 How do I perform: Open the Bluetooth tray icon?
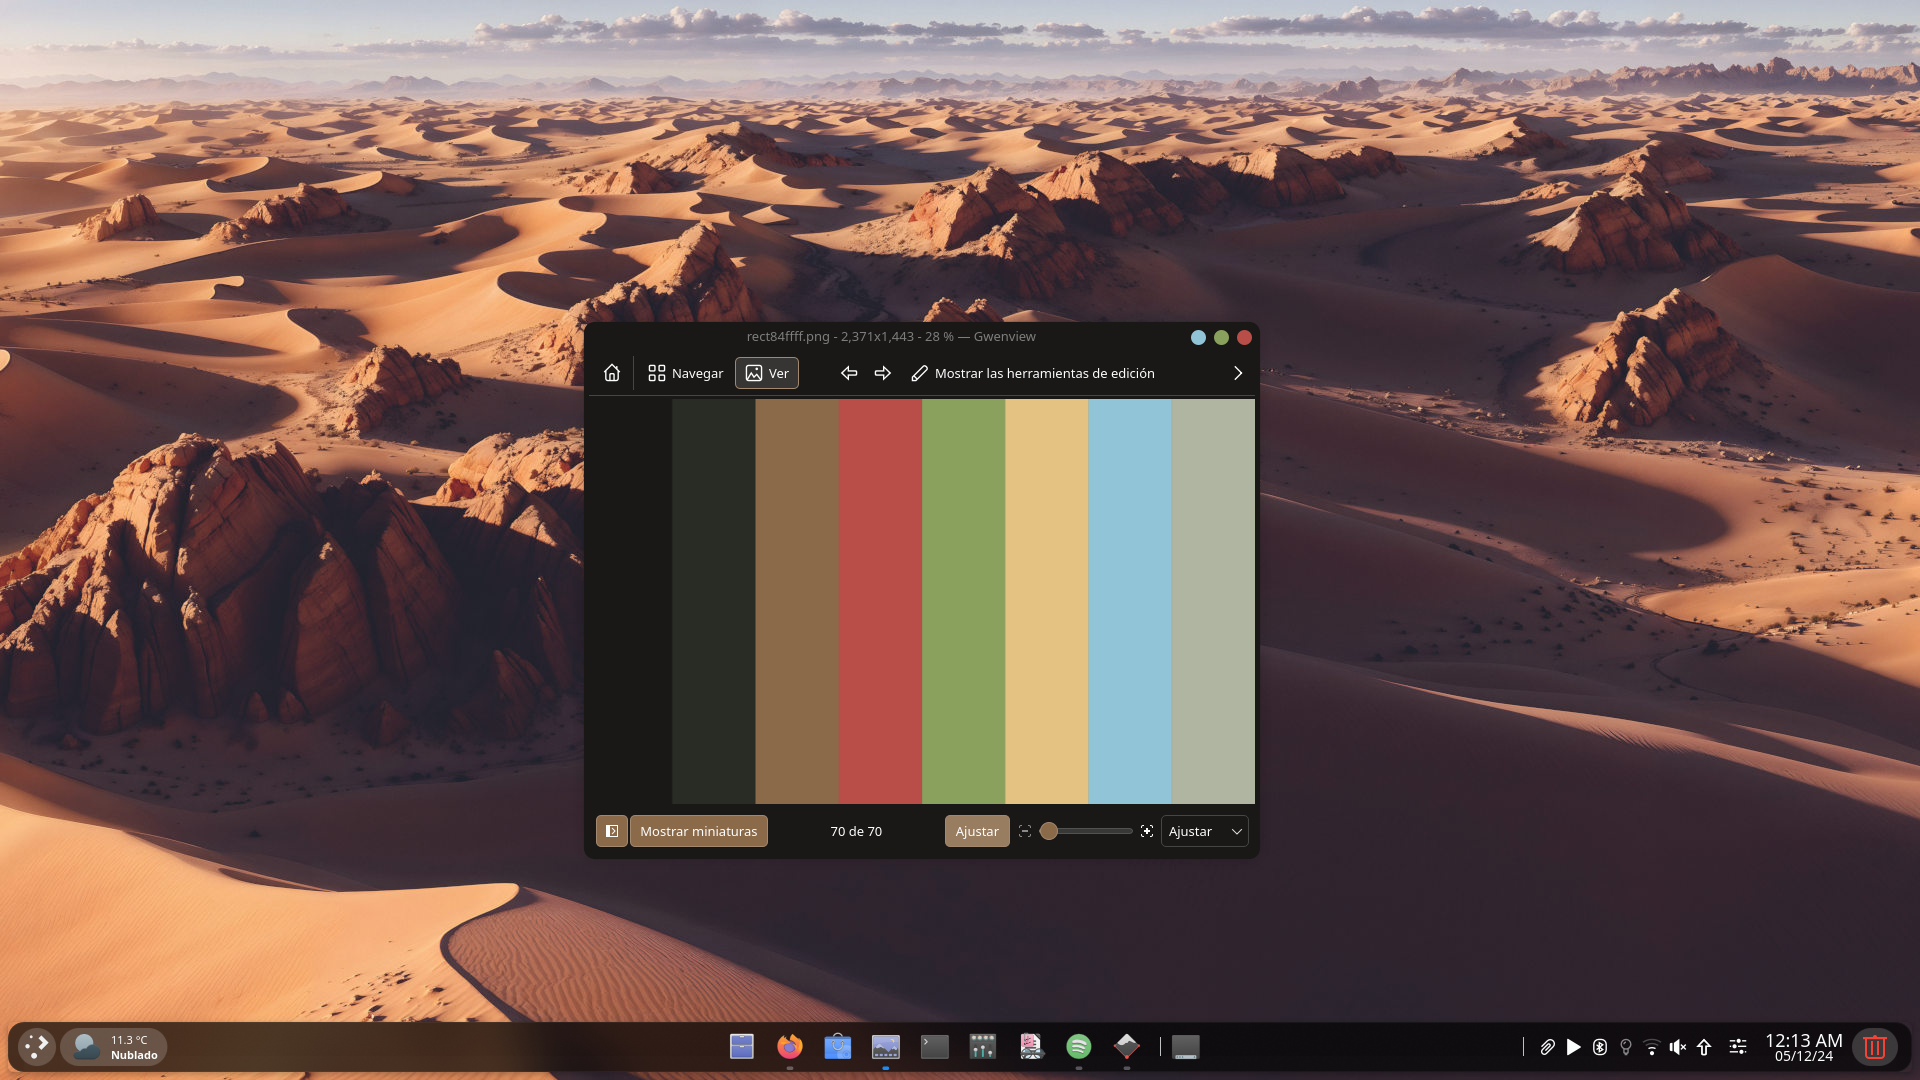(1600, 1047)
